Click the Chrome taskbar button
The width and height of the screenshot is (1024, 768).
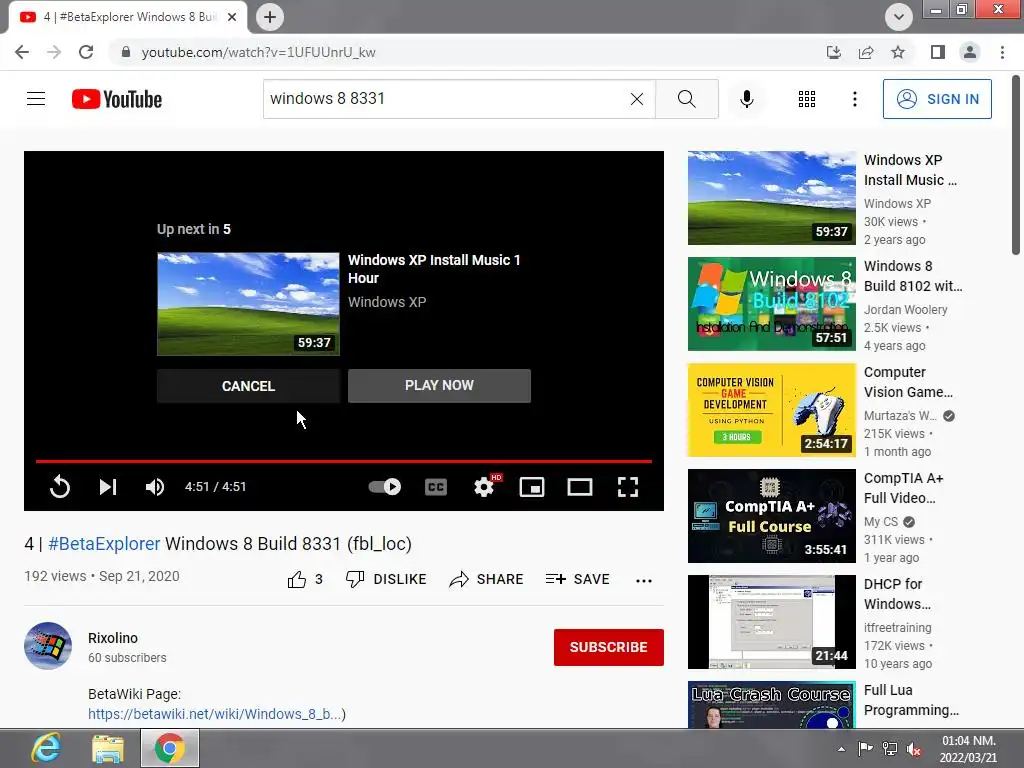tap(170, 748)
